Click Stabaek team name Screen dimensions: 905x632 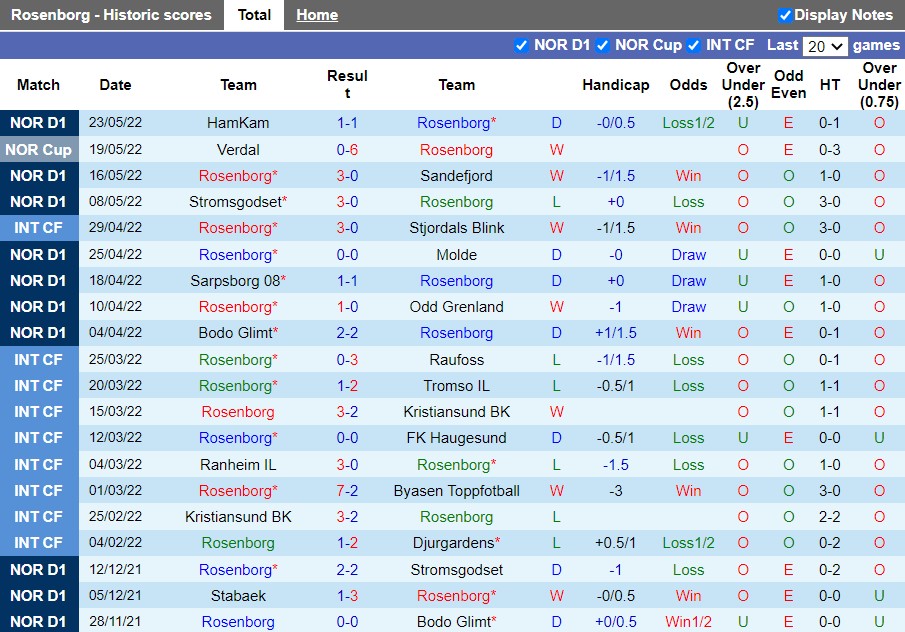[x=238, y=596]
